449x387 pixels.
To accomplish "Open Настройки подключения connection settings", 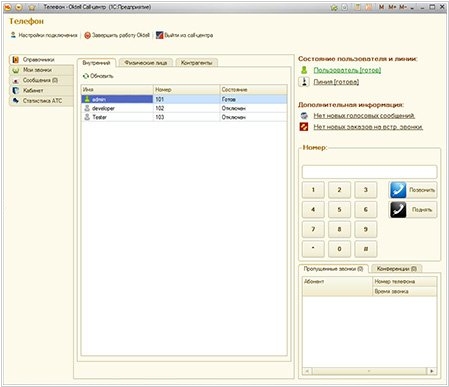I will point(44,35).
